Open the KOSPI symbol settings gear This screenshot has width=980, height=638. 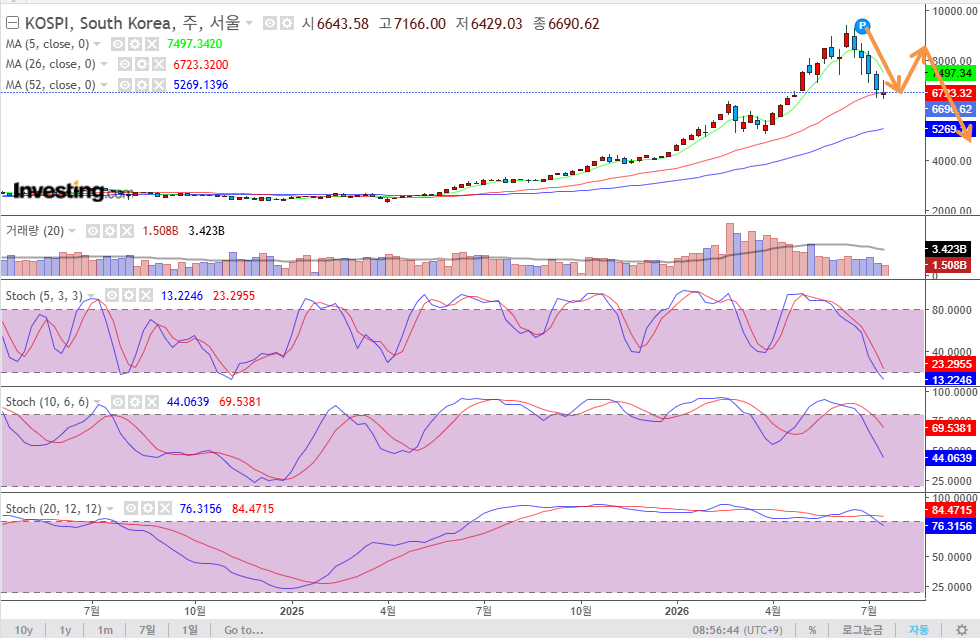287,24
